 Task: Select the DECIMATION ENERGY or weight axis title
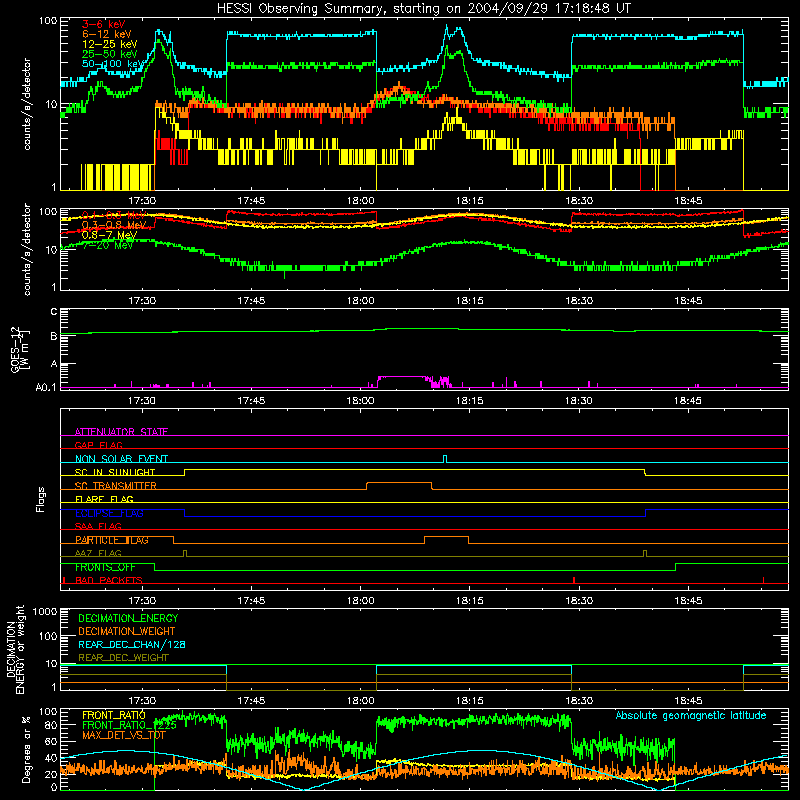15,649
